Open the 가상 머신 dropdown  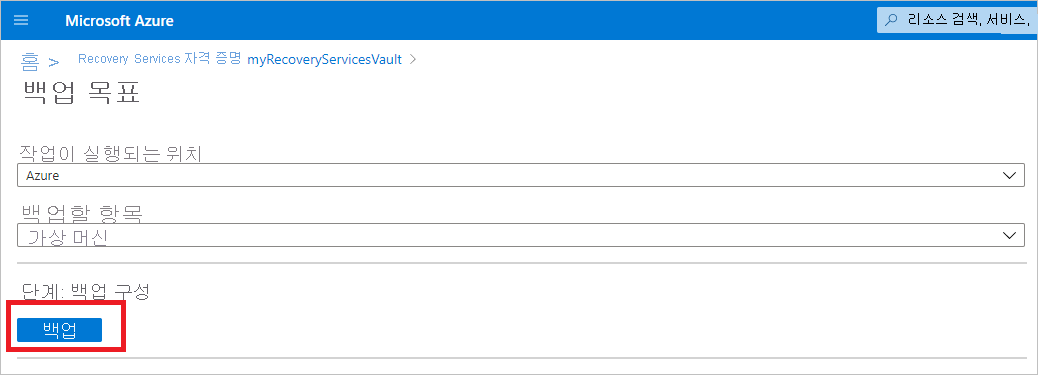point(520,236)
